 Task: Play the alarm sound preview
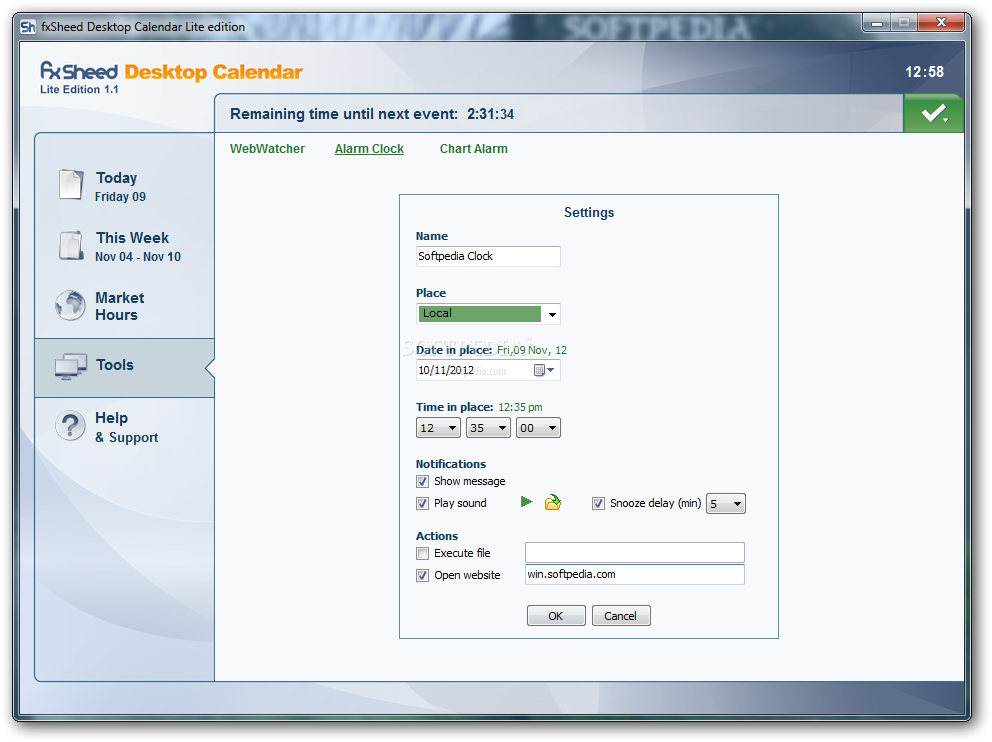(x=526, y=502)
